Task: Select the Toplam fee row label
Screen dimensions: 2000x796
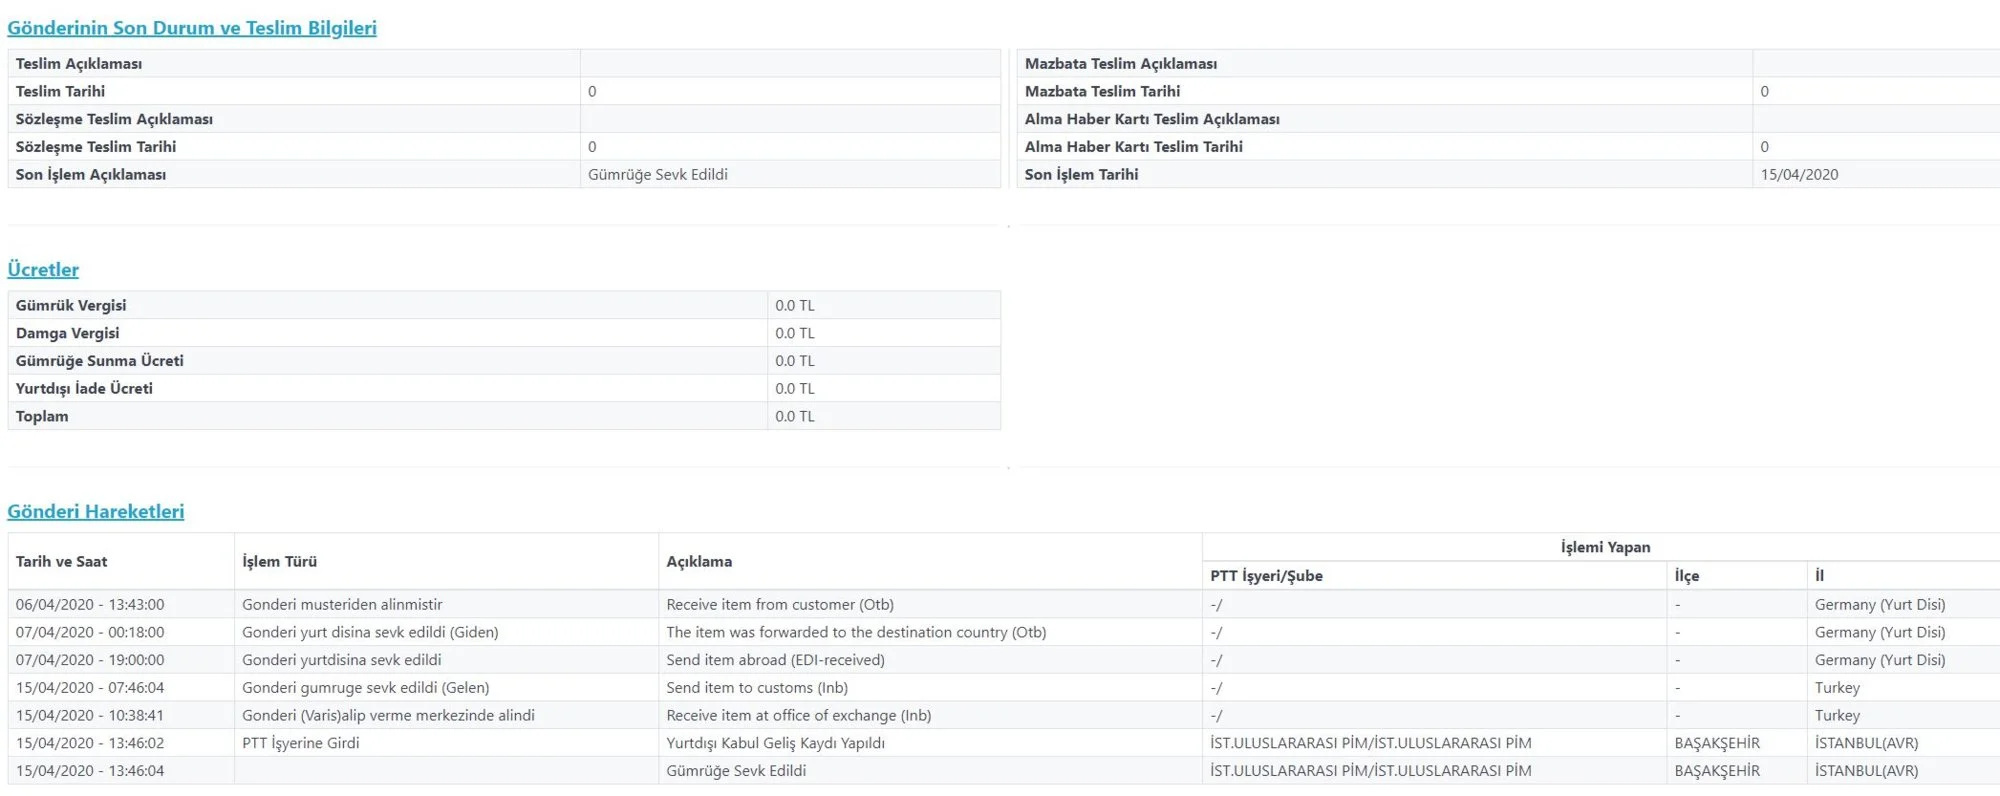Action: click(x=42, y=417)
